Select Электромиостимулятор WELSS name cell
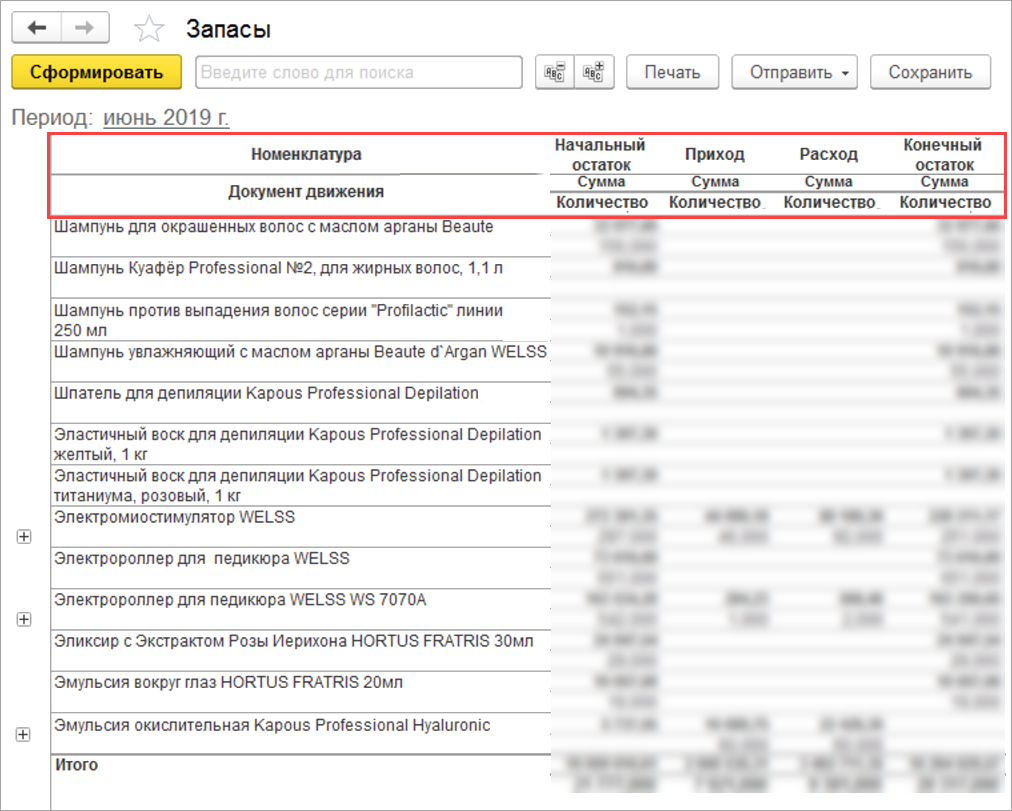This screenshot has width=1012, height=811. [x=301, y=526]
